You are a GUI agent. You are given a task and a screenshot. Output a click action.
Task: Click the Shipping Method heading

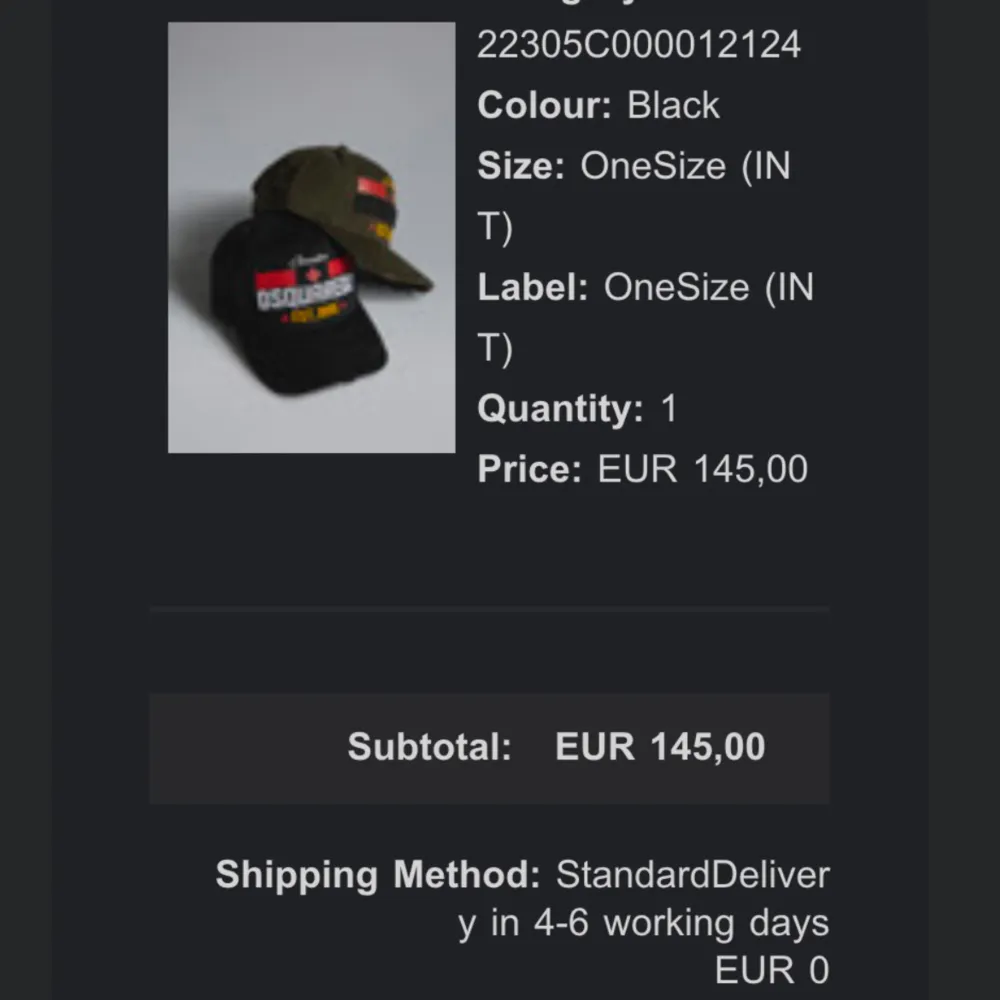378,874
